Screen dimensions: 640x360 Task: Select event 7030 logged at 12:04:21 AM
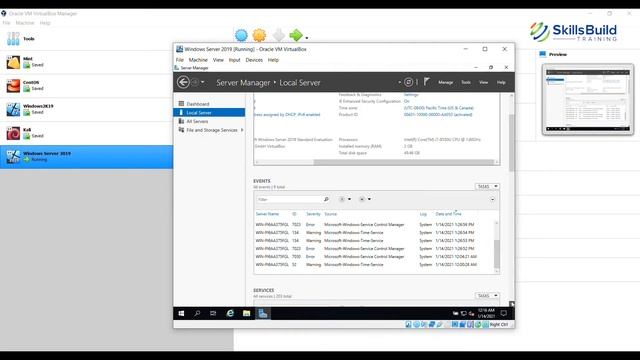(x=374, y=257)
